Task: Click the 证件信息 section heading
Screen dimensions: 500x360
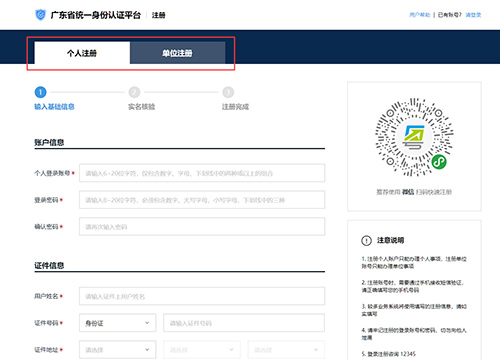Action: click(49, 265)
